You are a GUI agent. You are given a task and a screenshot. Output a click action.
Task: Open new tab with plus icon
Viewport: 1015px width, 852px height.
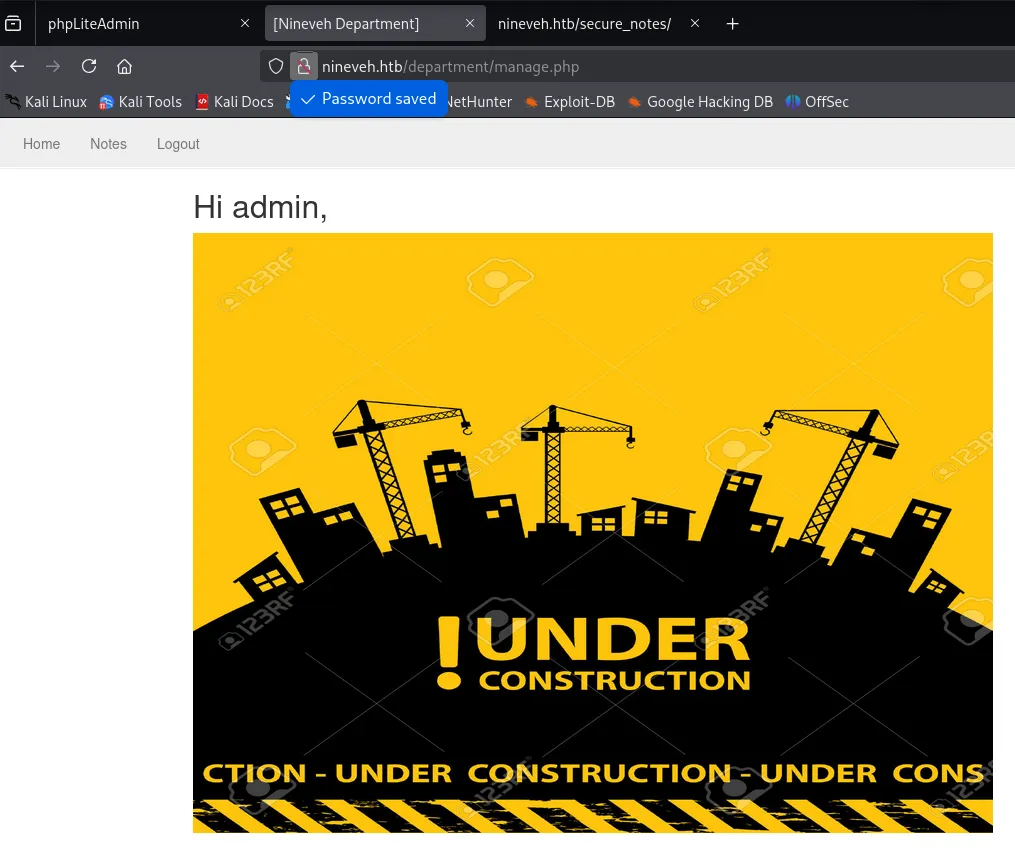[732, 24]
